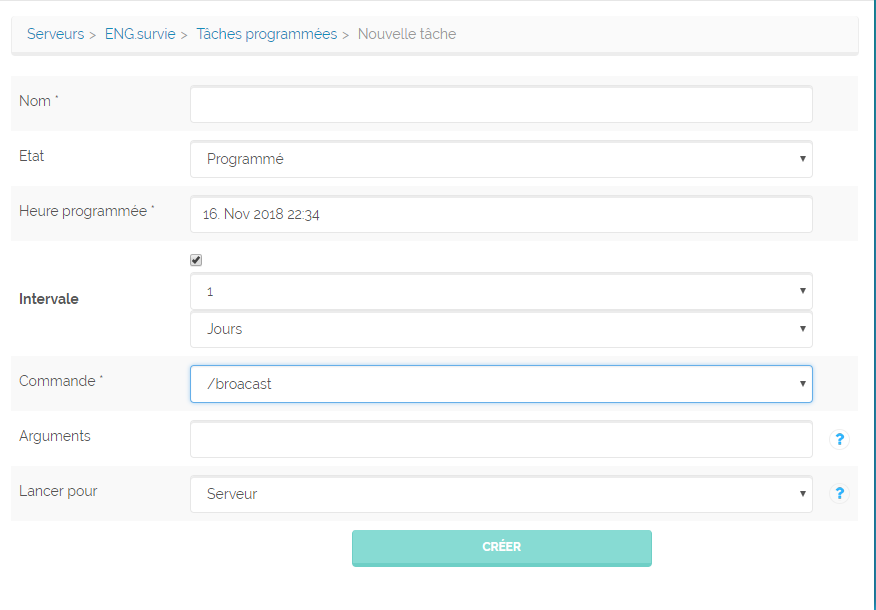The width and height of the screenshot is (876, 610).
Task: Click the bold Intervale label
Action: pyautogui.click(x=49, y=299)
